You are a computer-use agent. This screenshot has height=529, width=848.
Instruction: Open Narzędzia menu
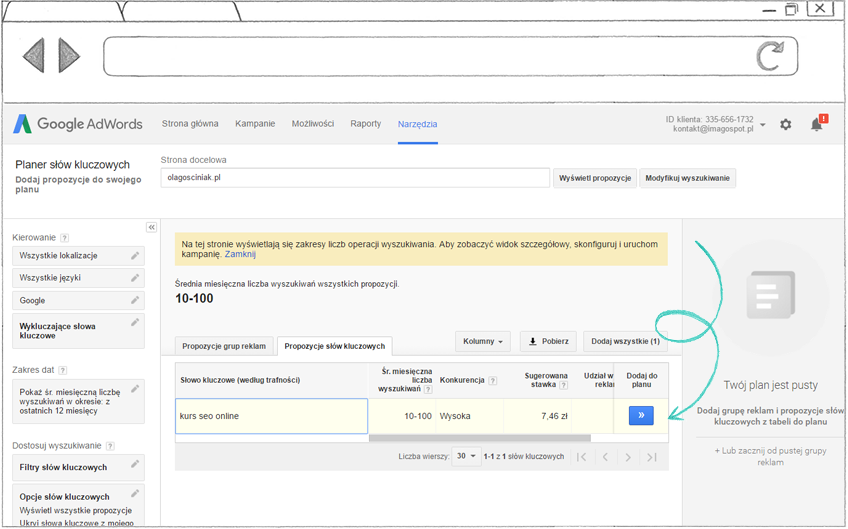pyautogui.click(x=418, y=124)
